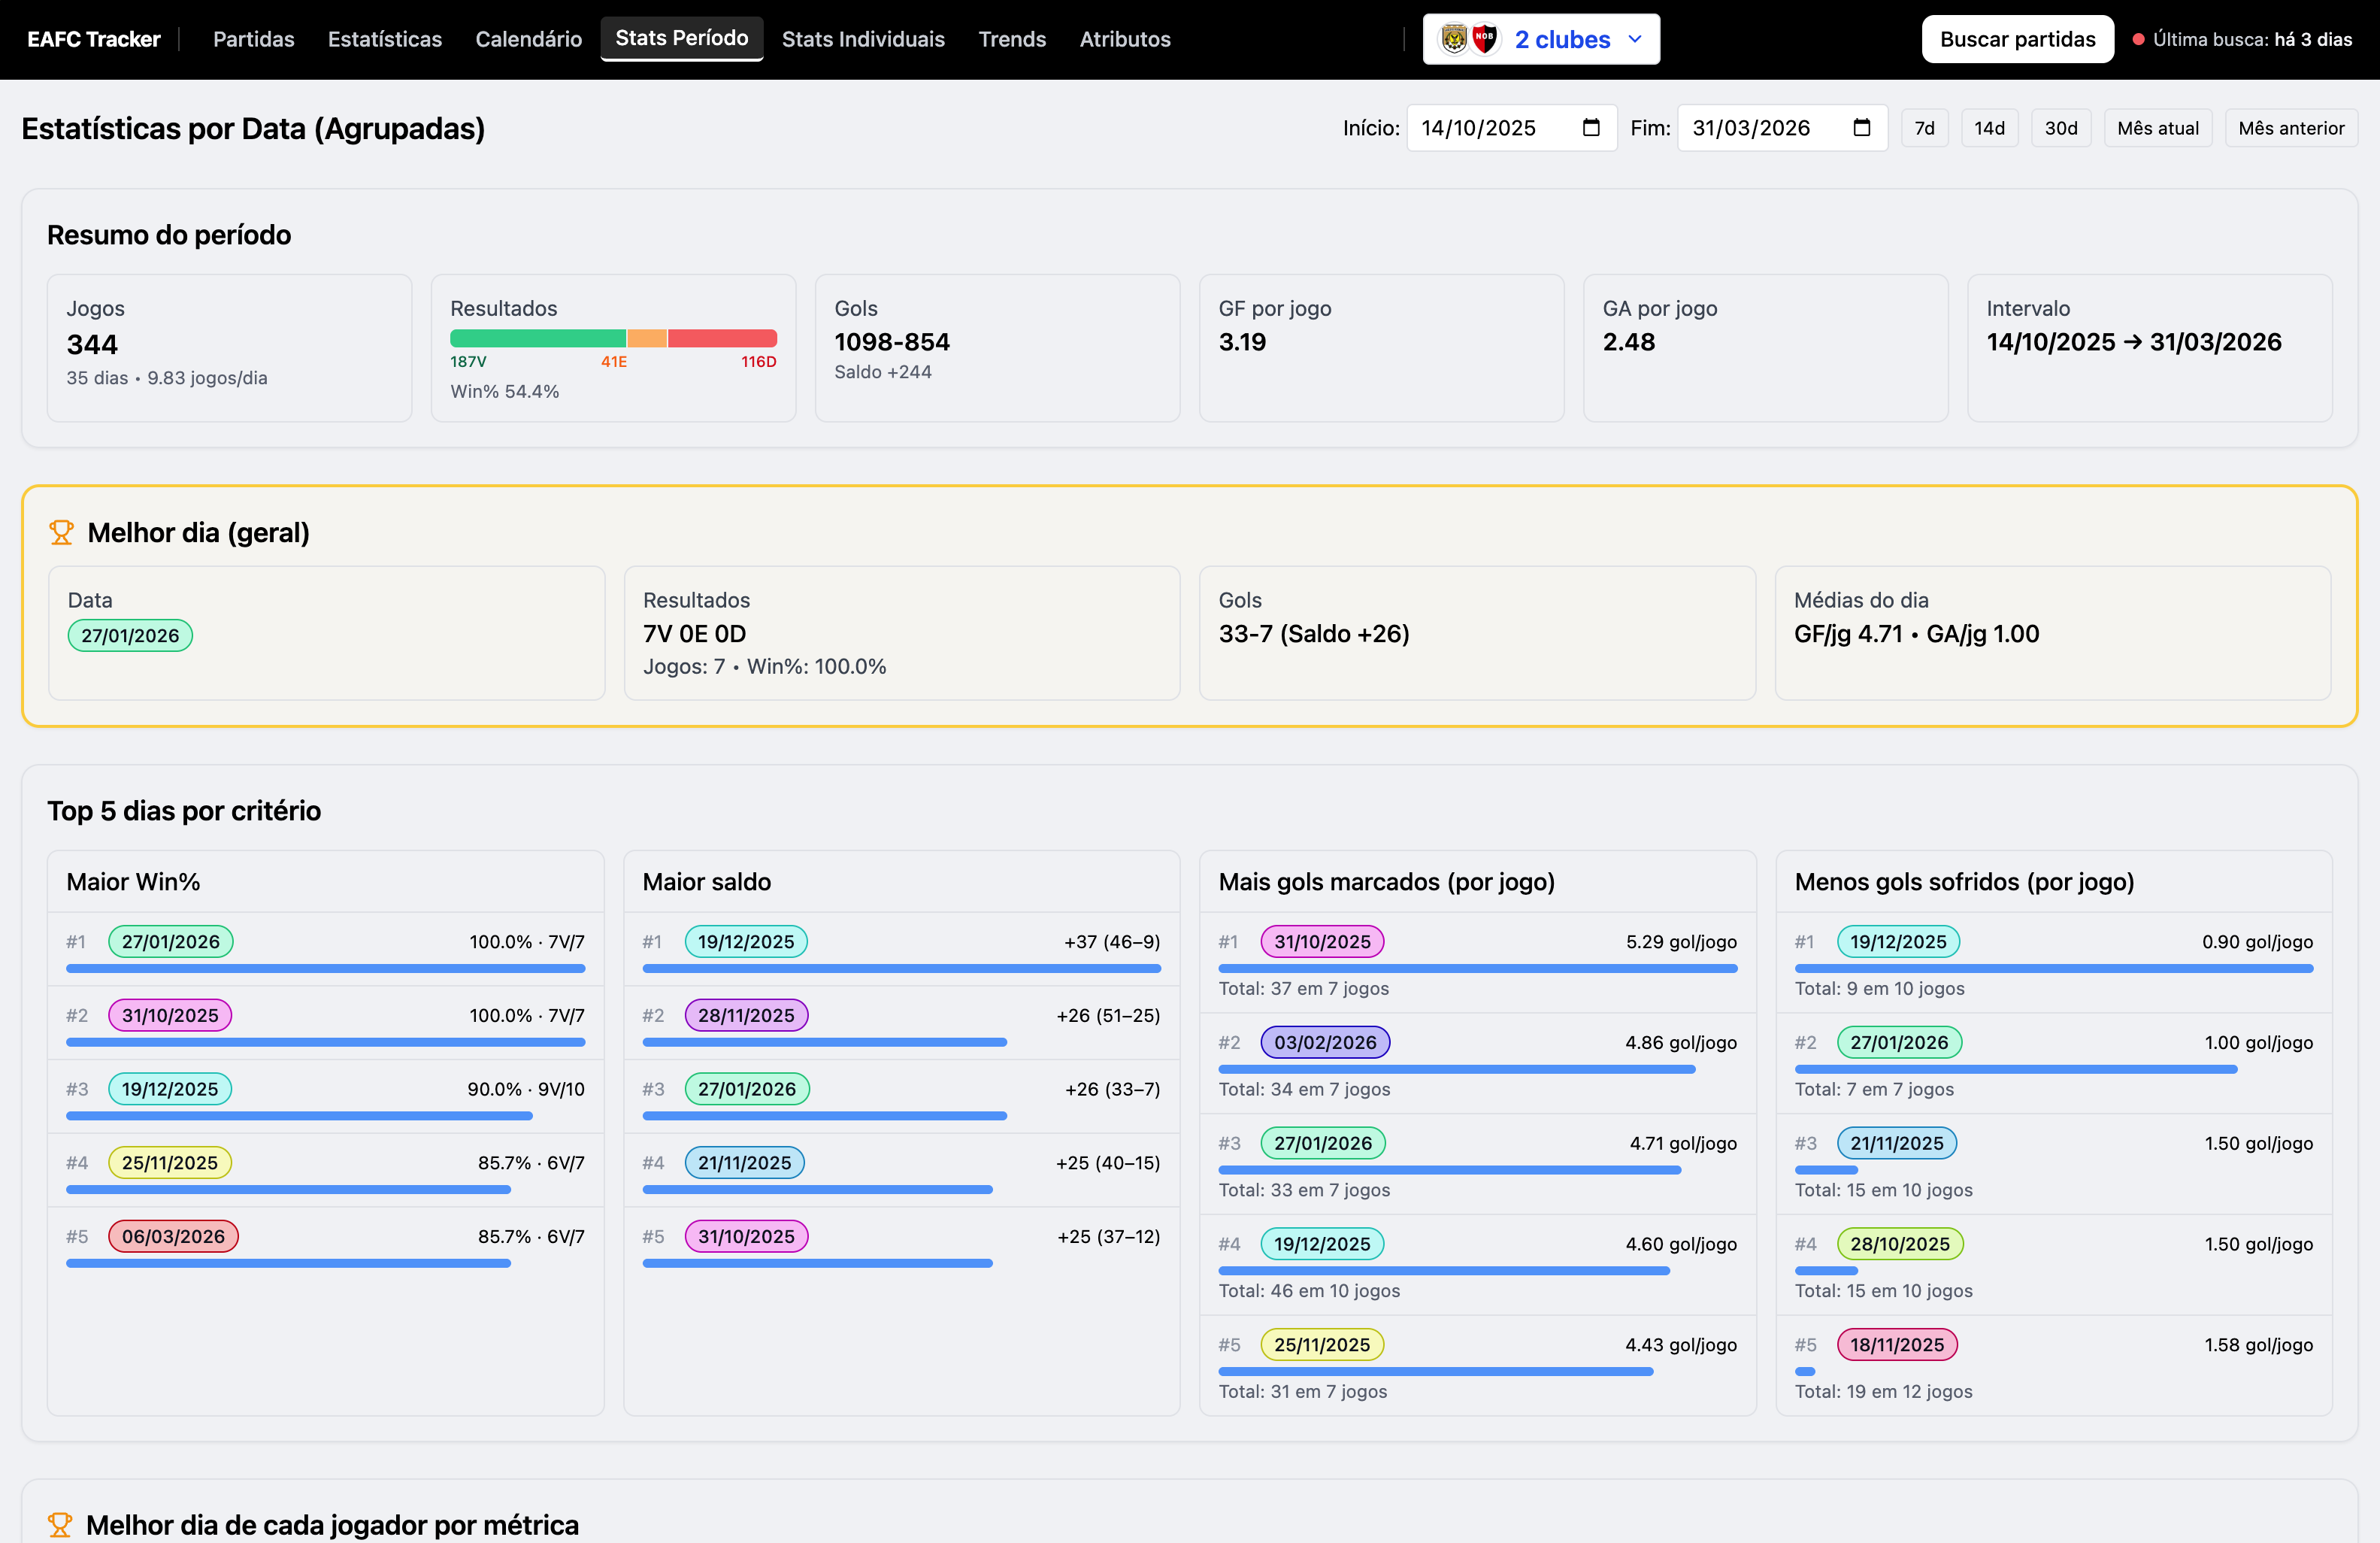Switch to the Partidas tab
This screenshot has height=1543, width=2380.
253,39
